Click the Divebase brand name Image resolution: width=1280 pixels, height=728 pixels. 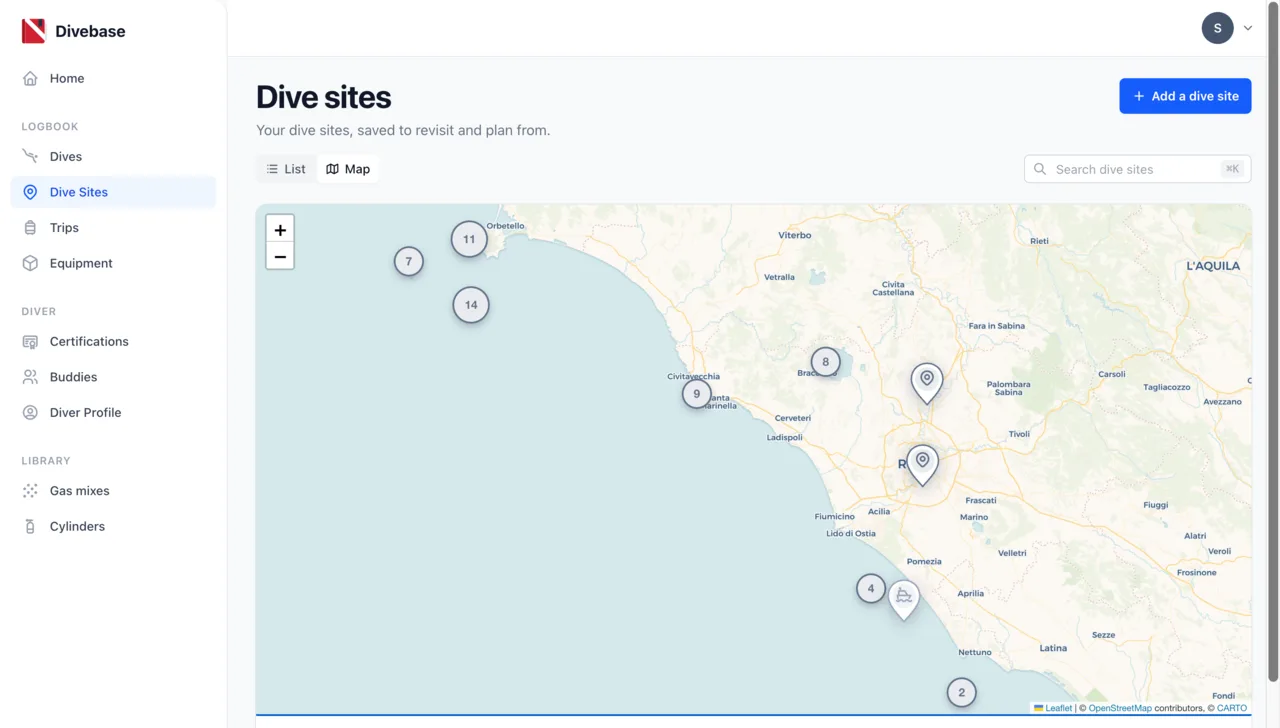coord(90,31)
